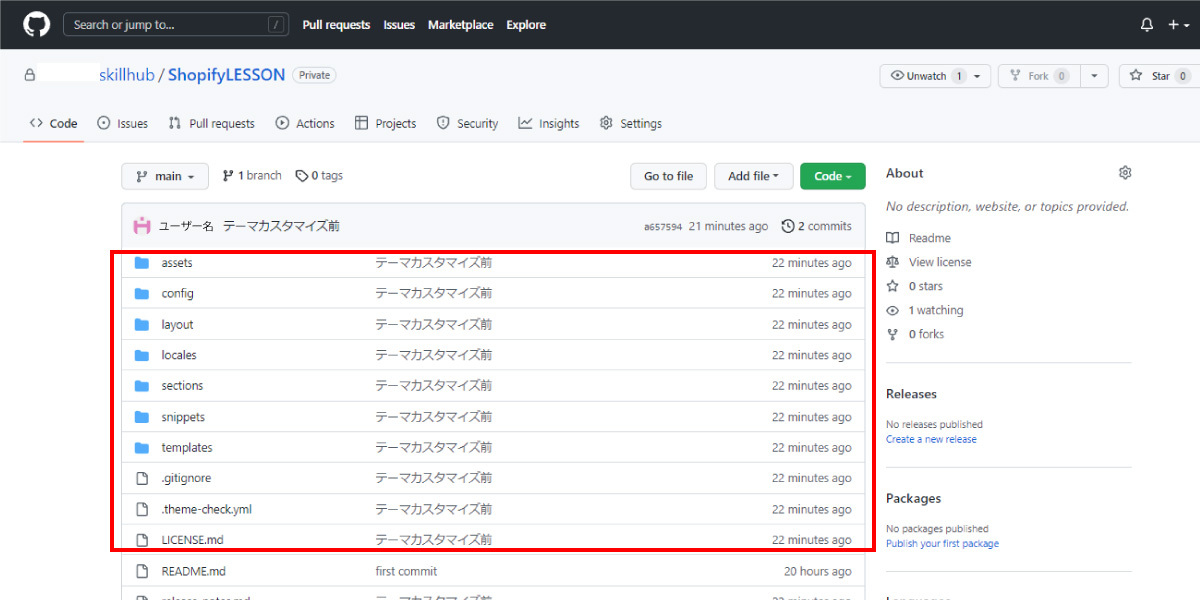Click the GitHub Octocat logo

coord(36,24)
